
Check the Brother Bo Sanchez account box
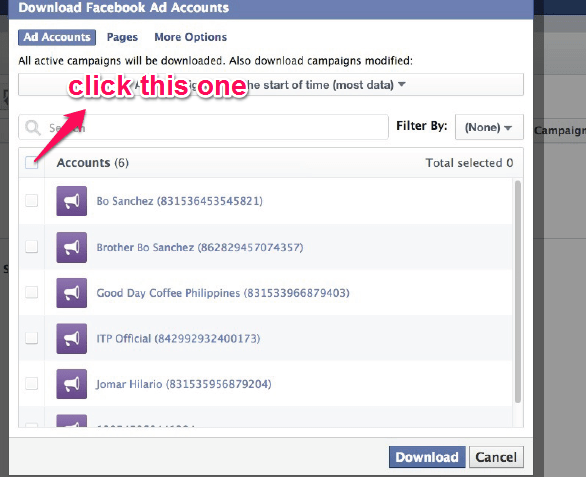coord(31,247)
